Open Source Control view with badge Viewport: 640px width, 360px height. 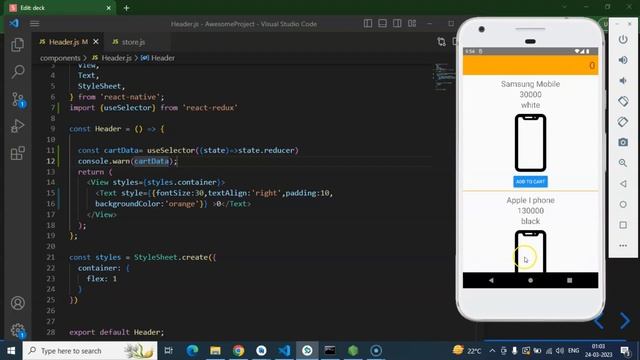pos(18,99)
